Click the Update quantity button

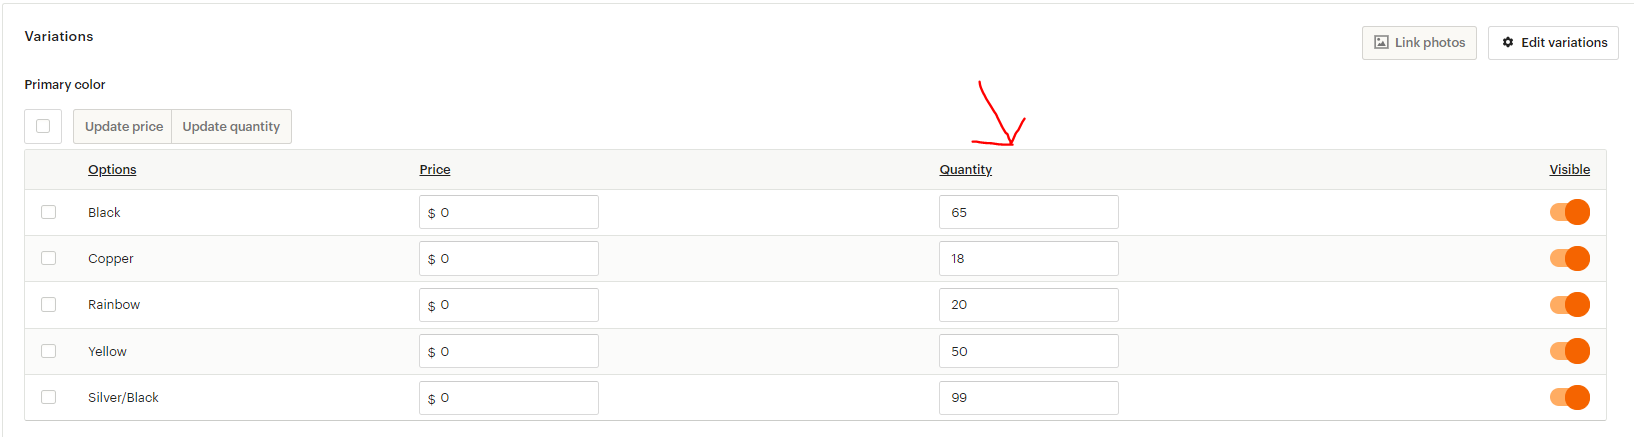point(231,126)
